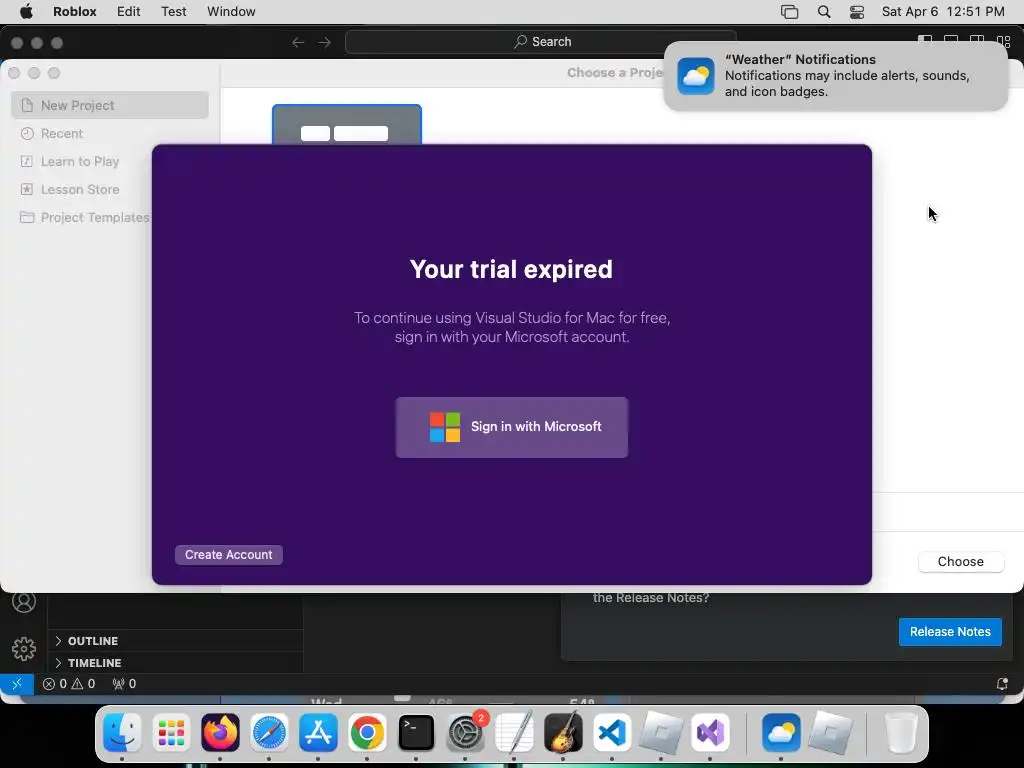
Task: Click the Create Account button
Action: (x=229, y=554)
